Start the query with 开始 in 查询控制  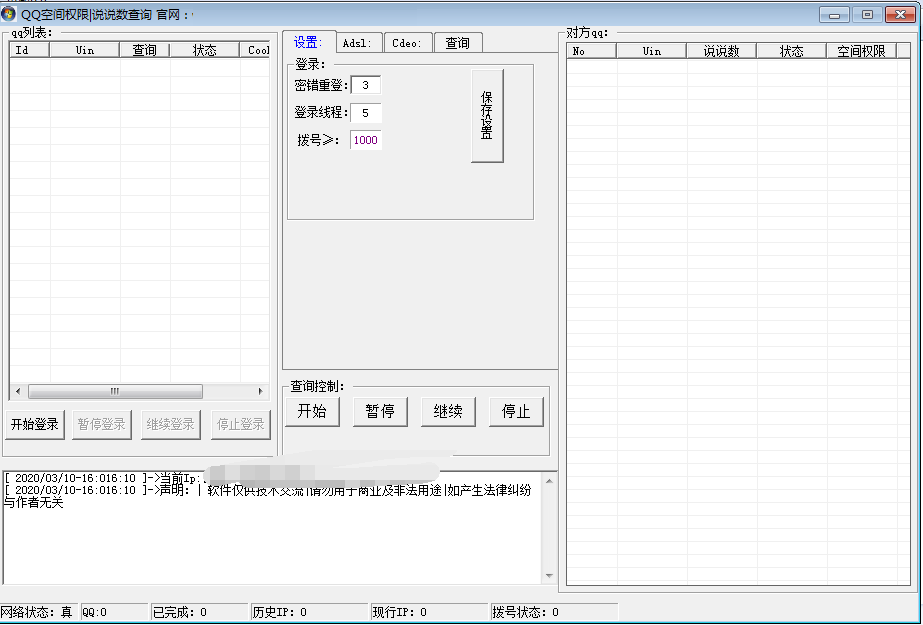pyautogui.click(x=313, y=411)
